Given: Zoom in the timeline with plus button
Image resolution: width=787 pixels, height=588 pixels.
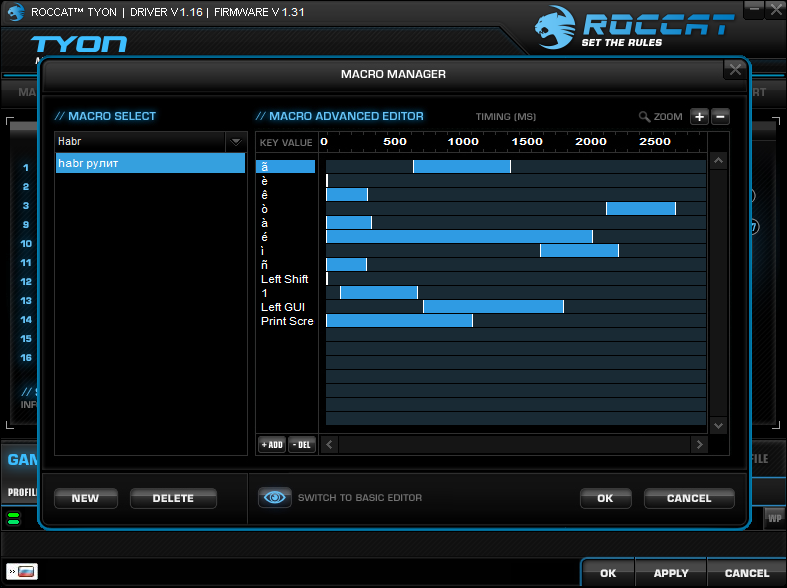Looking at the screenshot, I should click(x=699, y=117).
